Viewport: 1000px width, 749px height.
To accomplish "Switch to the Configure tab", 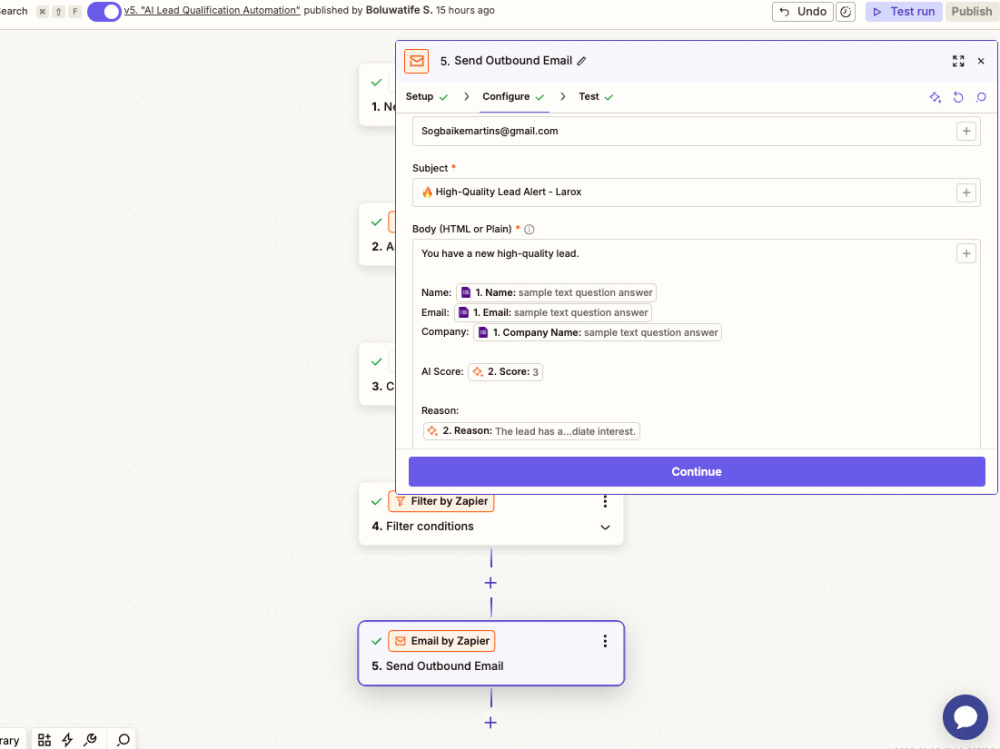I will (x=513, y=97).
